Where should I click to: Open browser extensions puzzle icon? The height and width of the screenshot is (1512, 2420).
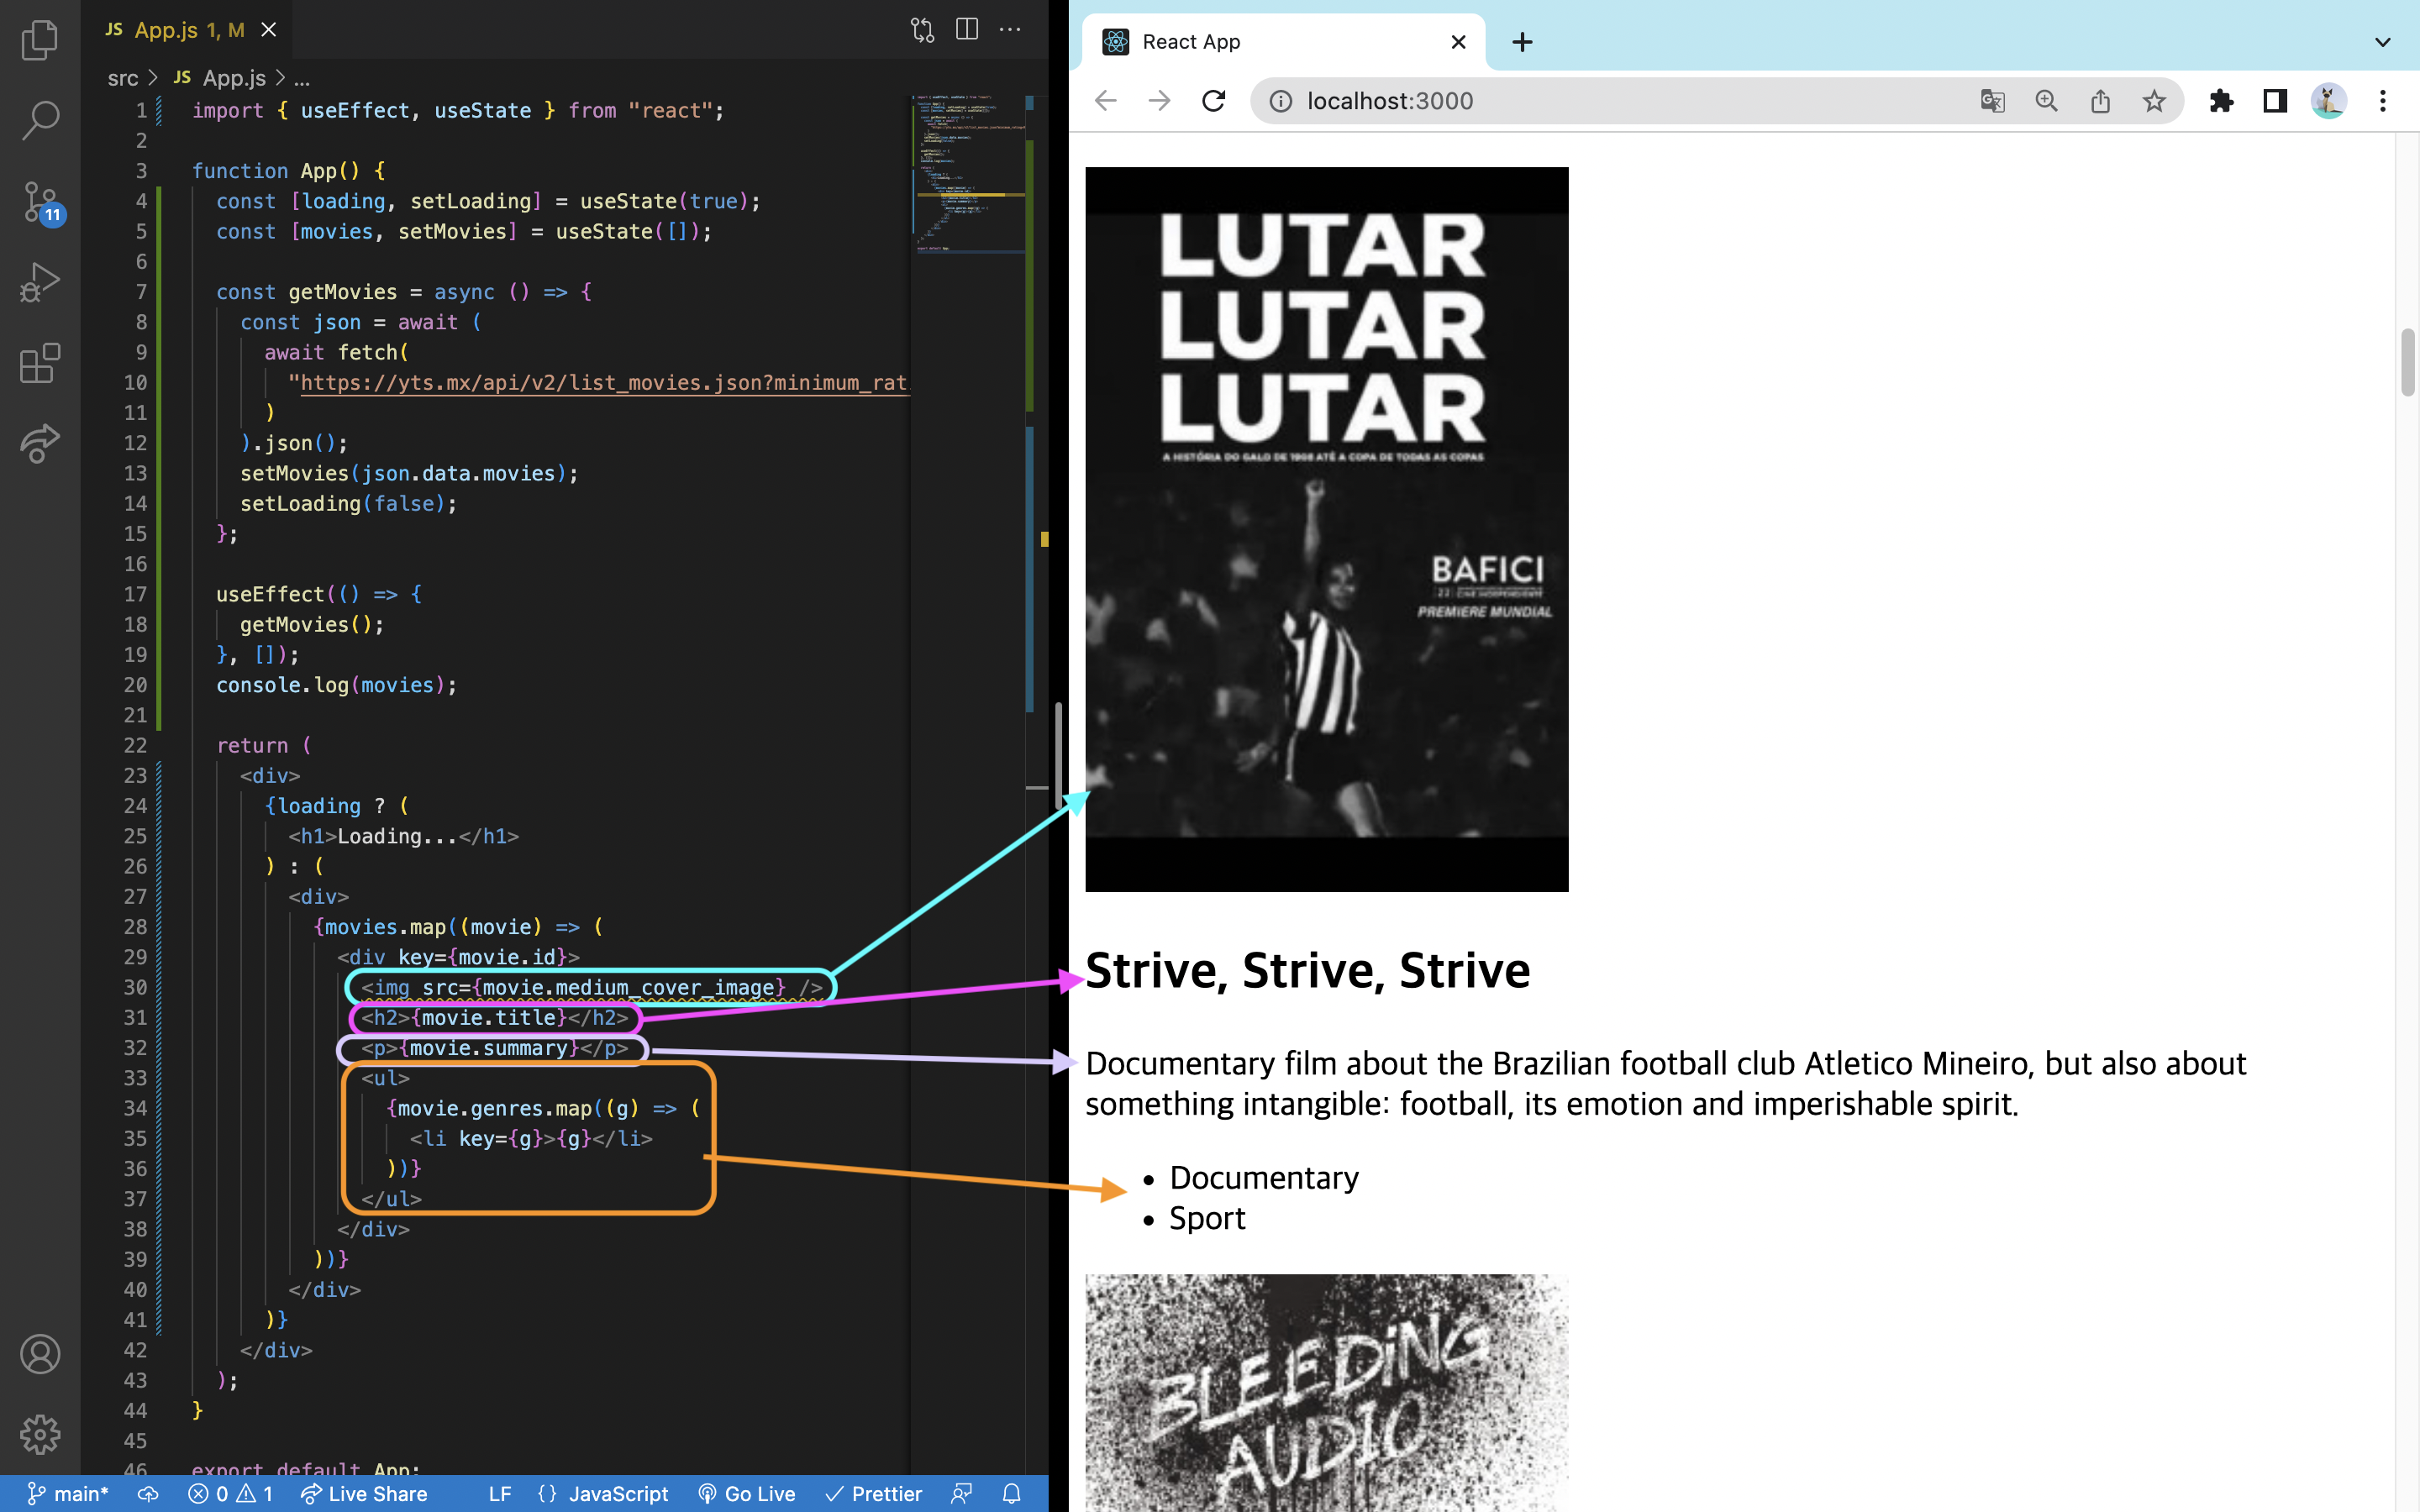(2221, 101)
